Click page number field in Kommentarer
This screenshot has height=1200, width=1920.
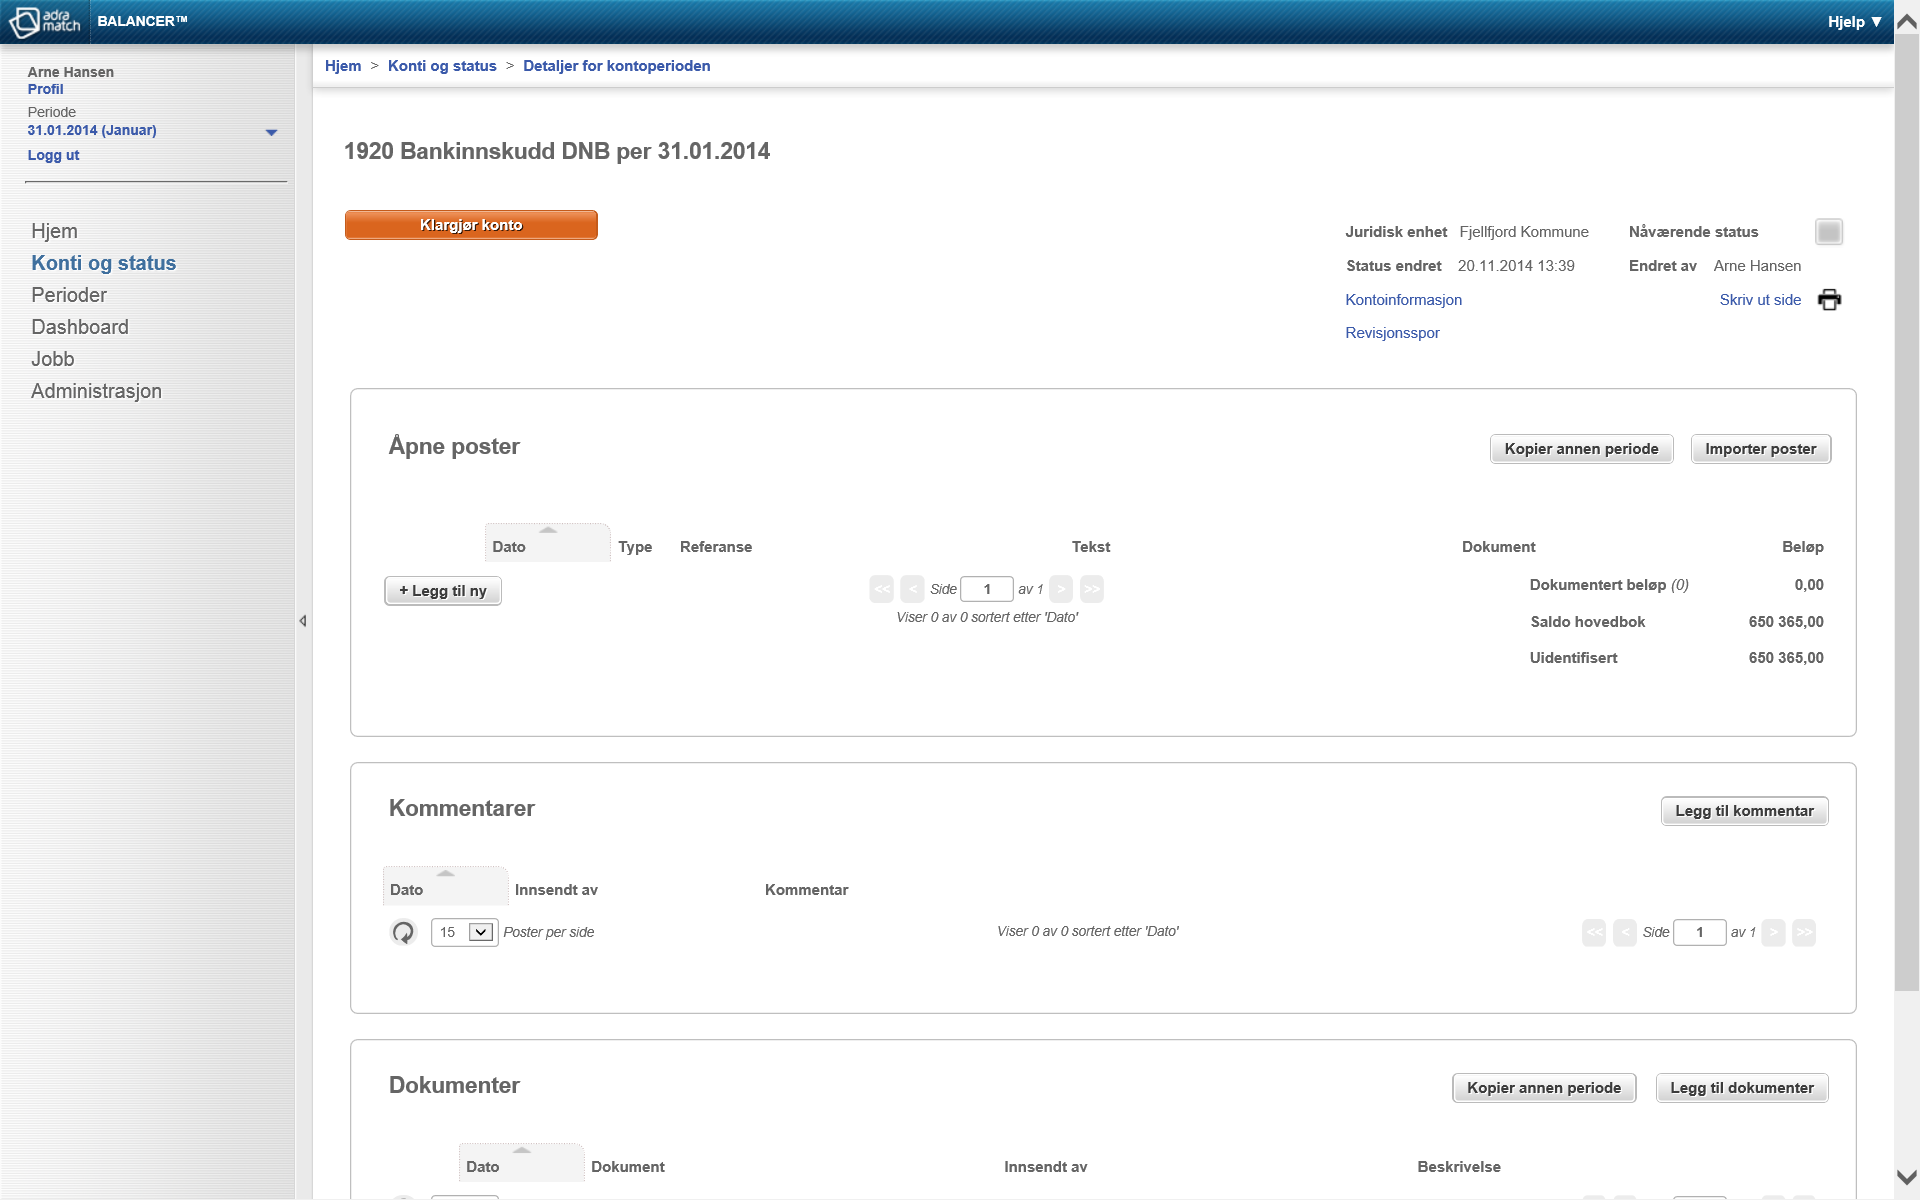click(x=1699, y=932)
